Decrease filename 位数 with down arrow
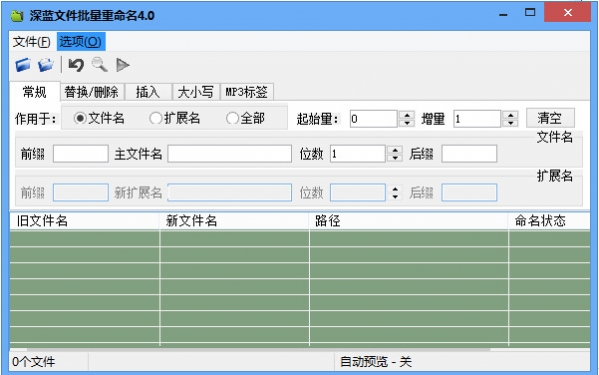Screen dimensions: 599x375 [395, 158]
